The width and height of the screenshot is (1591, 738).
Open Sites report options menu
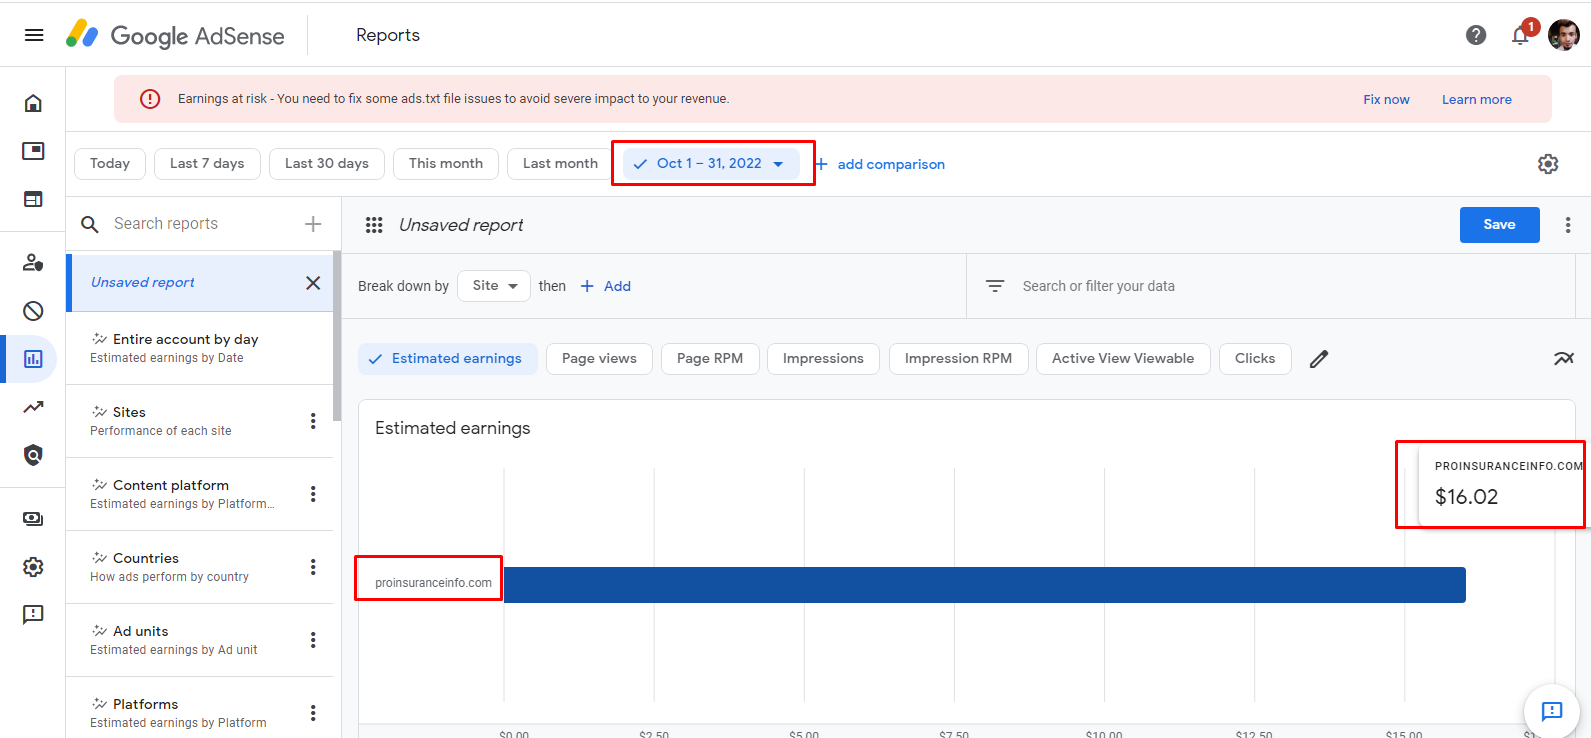pos(313,421)
